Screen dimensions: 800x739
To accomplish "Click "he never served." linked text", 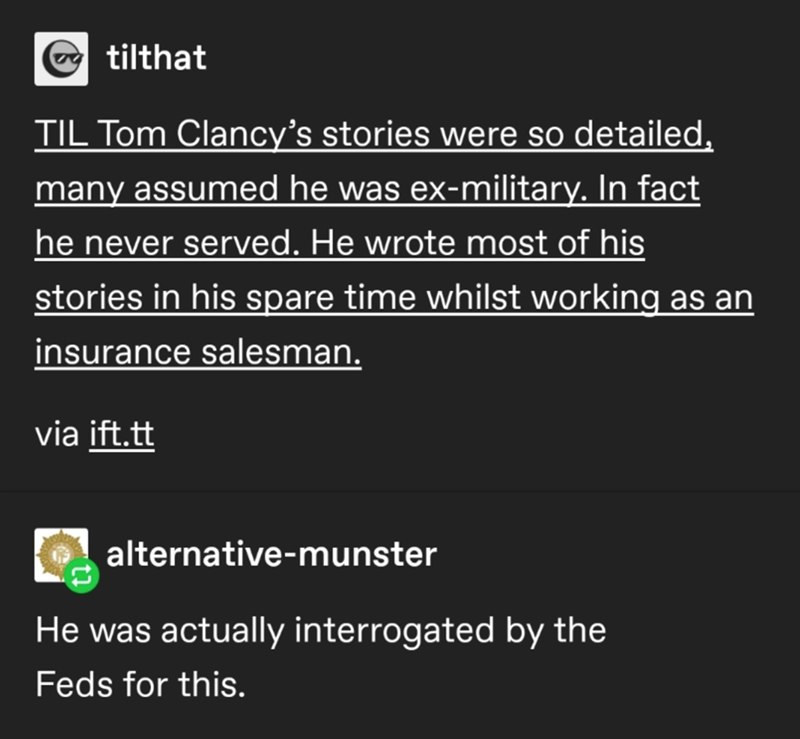I will [x=156, y=244].
